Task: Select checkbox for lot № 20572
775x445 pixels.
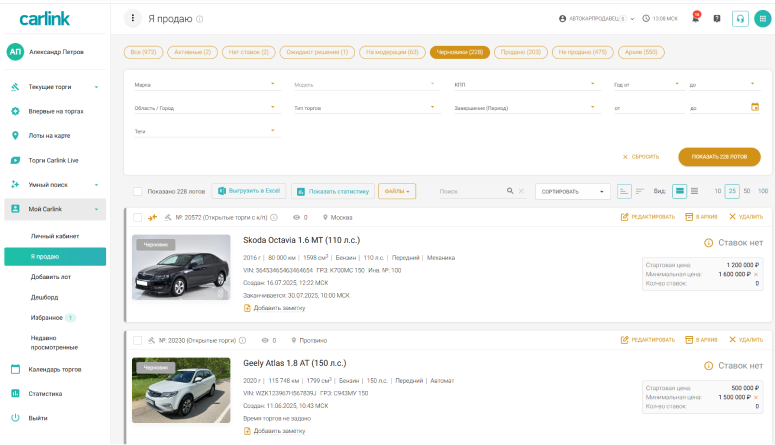Action: 138,217
